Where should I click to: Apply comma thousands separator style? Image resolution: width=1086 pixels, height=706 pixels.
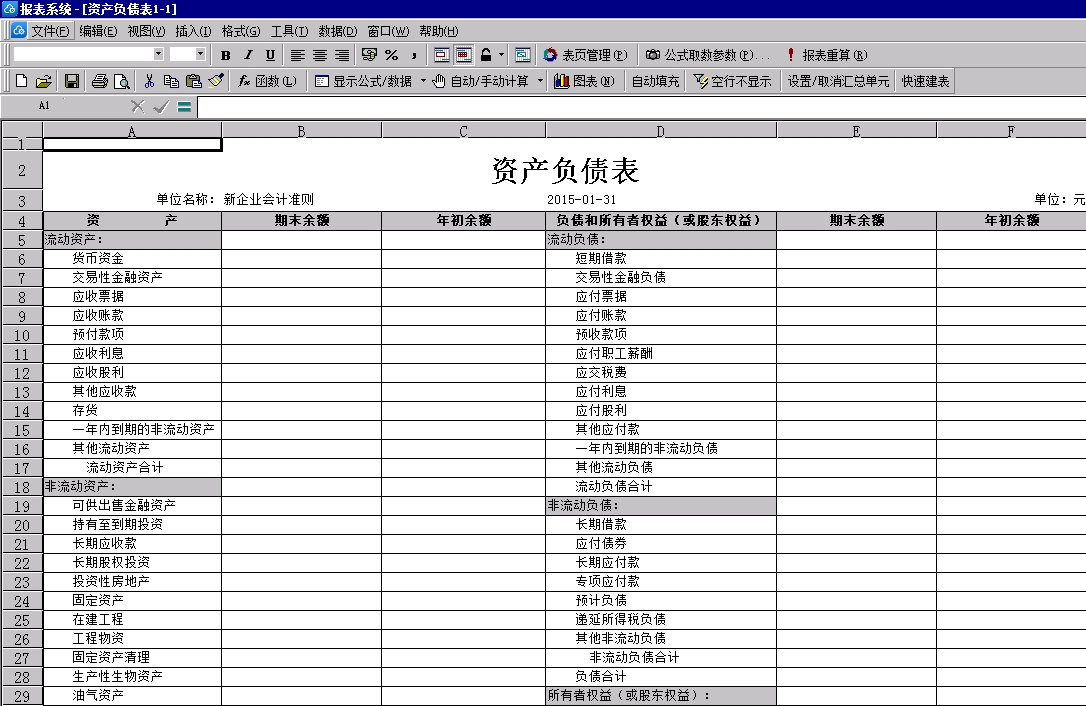[x=413, y=55]
